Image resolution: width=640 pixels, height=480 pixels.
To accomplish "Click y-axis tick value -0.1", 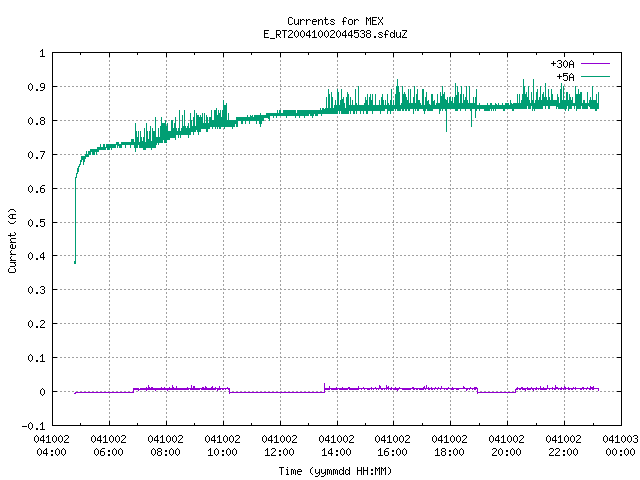I will [x=33, y=426].
